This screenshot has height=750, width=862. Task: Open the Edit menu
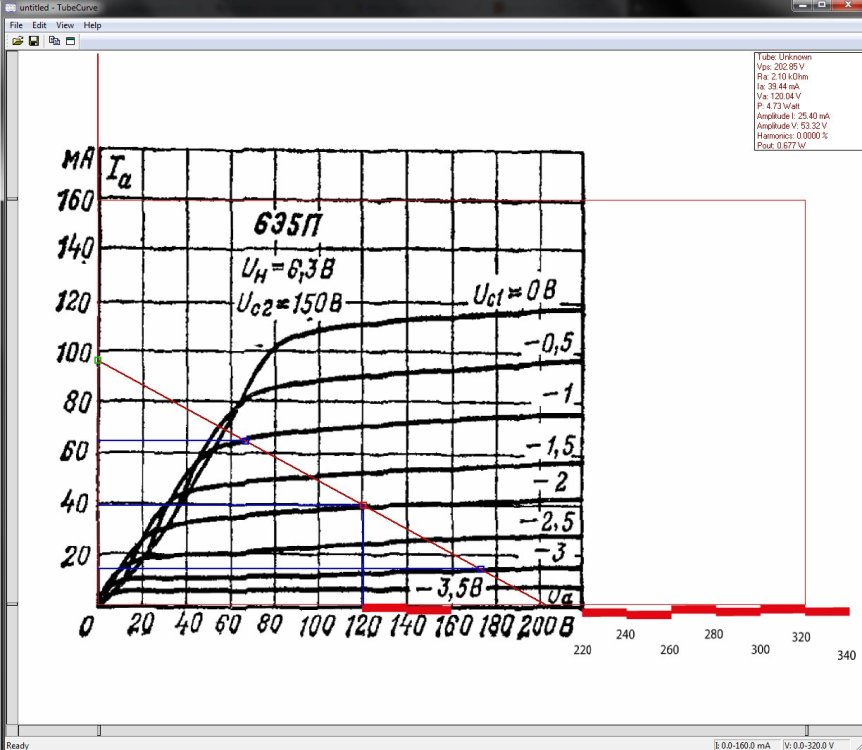tap(39, 24)
